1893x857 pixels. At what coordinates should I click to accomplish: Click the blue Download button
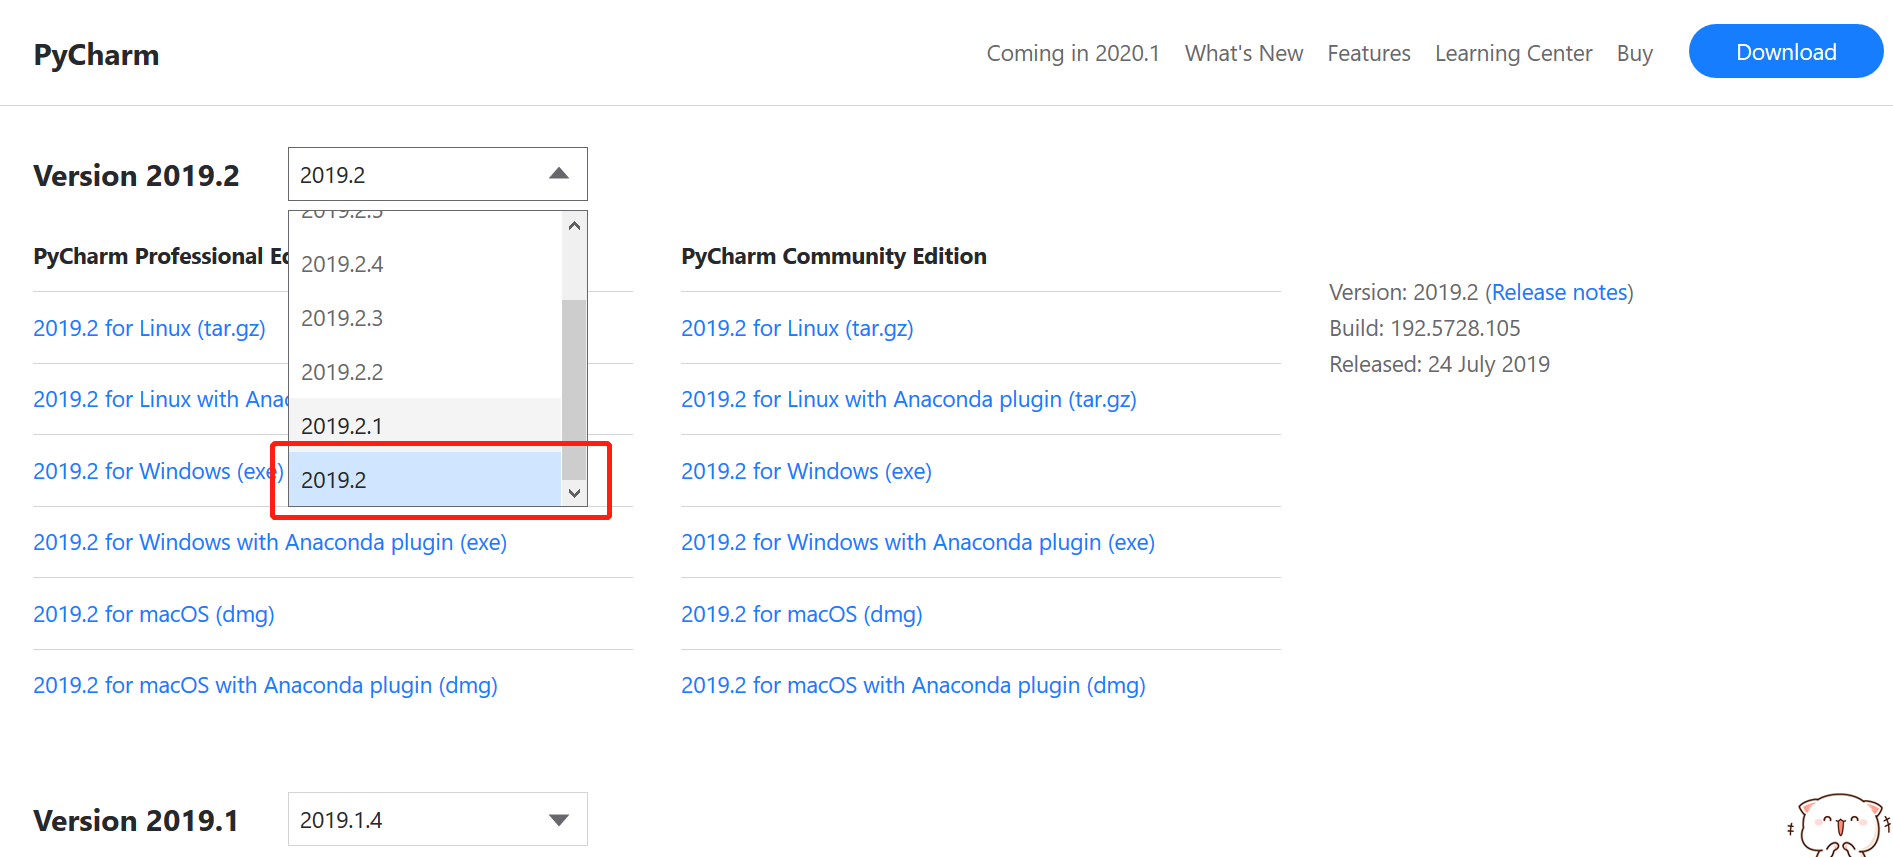pyautogui.click(x=1786, y=51)
